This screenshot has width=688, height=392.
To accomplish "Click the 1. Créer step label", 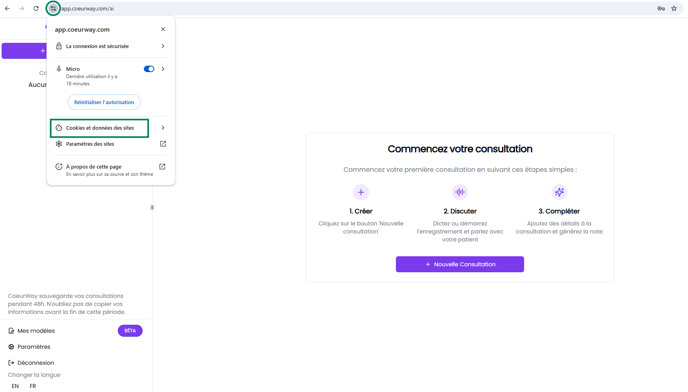I will pos(361,211).
